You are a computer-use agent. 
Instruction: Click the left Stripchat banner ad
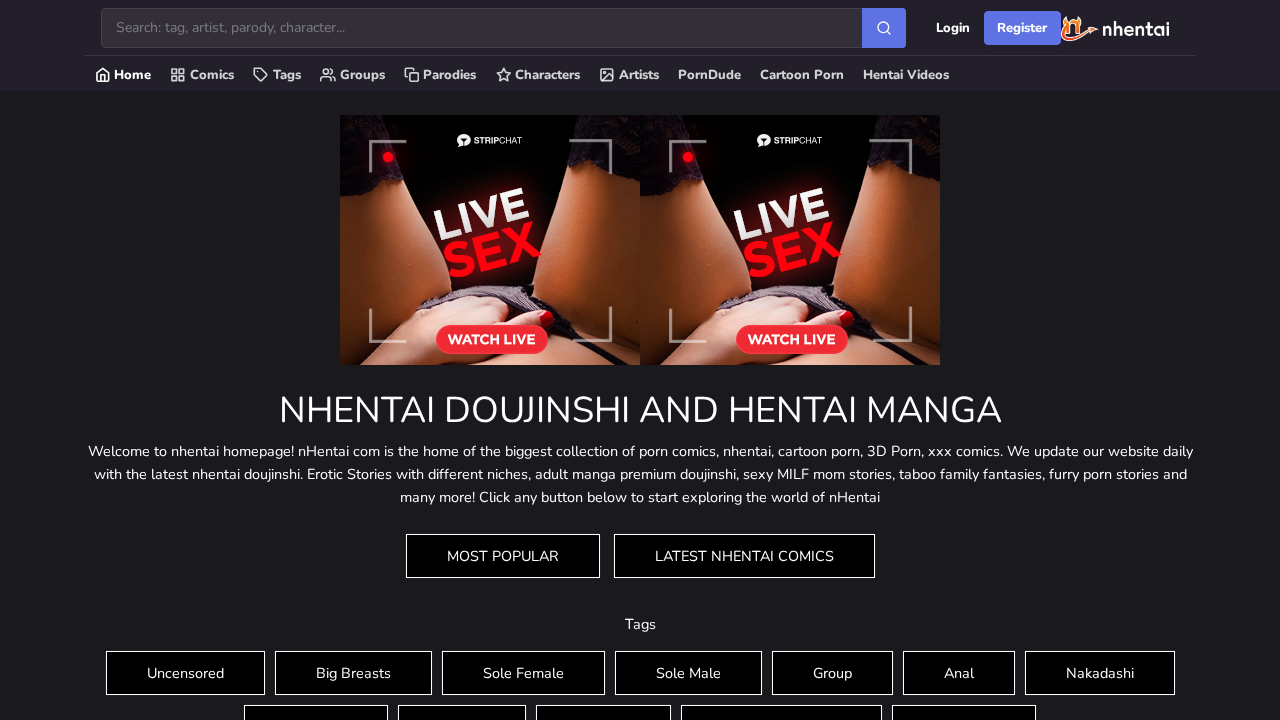[x=490, y=240]
